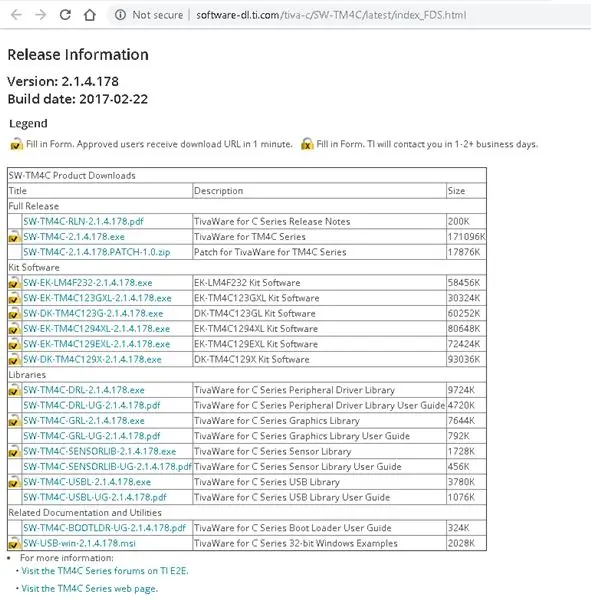Click legend lock icon with check mark
Image resolution: width=591 pixels, height=600 pixels.
tap(16, 144)
